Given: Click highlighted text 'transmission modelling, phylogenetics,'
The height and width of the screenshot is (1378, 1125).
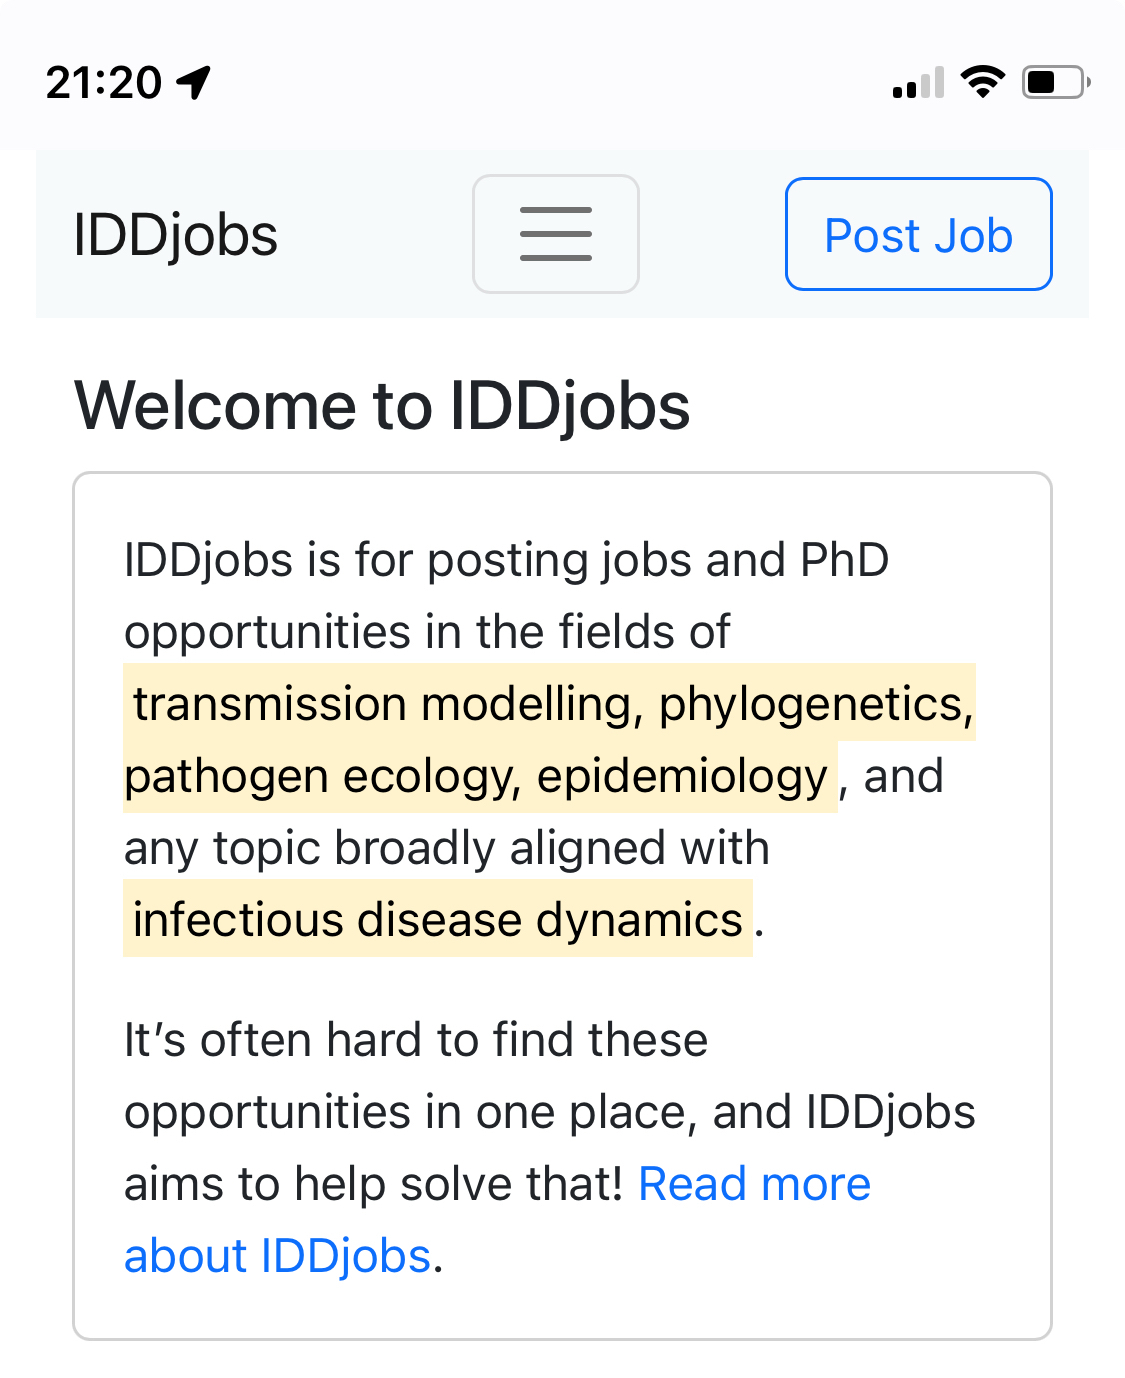Looking at the screenshot, I should point(550,704).
